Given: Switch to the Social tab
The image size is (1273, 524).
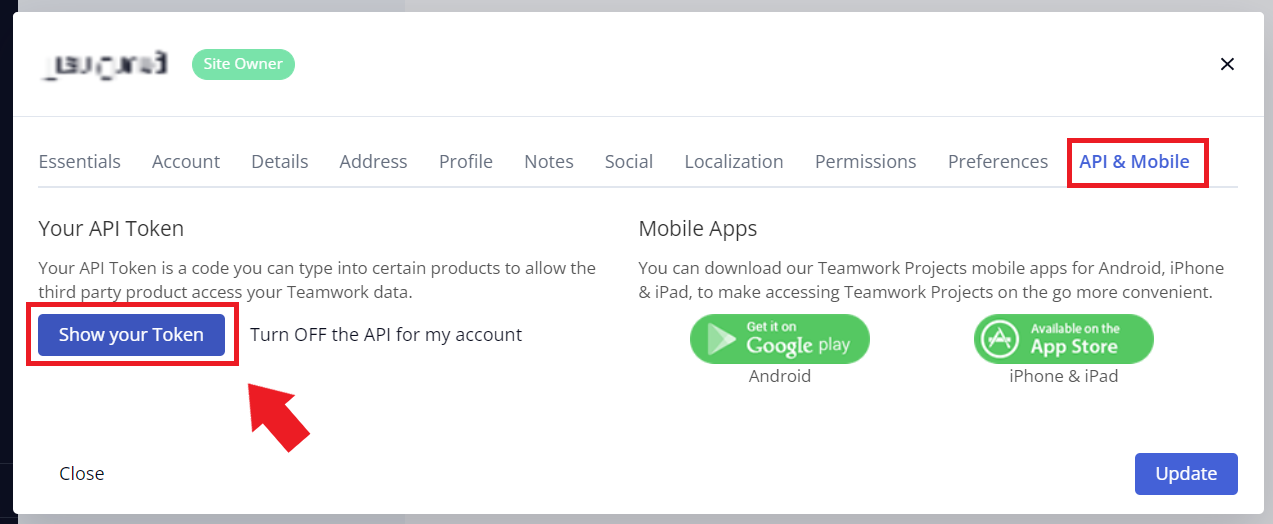Looking at the screenshot, I should click(x=629, y=162).
